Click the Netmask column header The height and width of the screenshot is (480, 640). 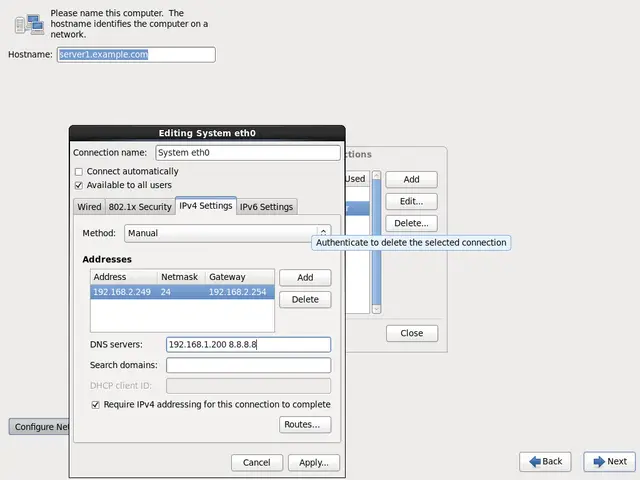(x=182, y=277)
